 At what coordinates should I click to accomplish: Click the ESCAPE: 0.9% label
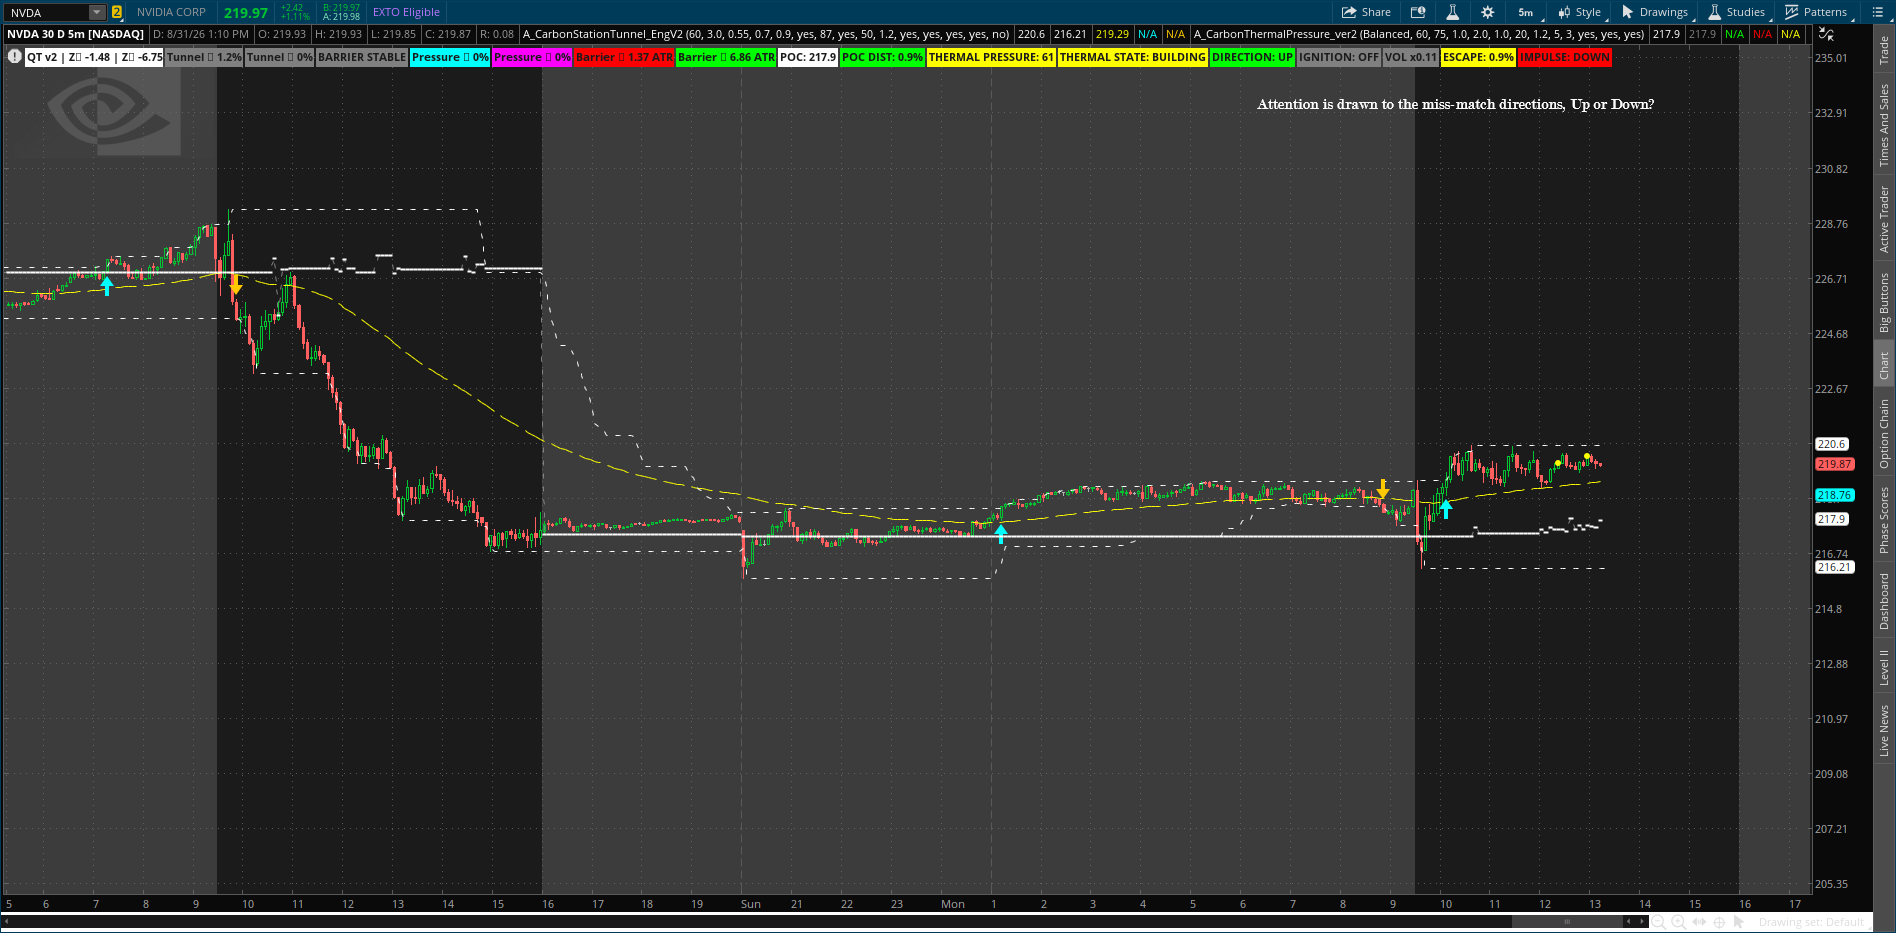[x=1478, y=57]
